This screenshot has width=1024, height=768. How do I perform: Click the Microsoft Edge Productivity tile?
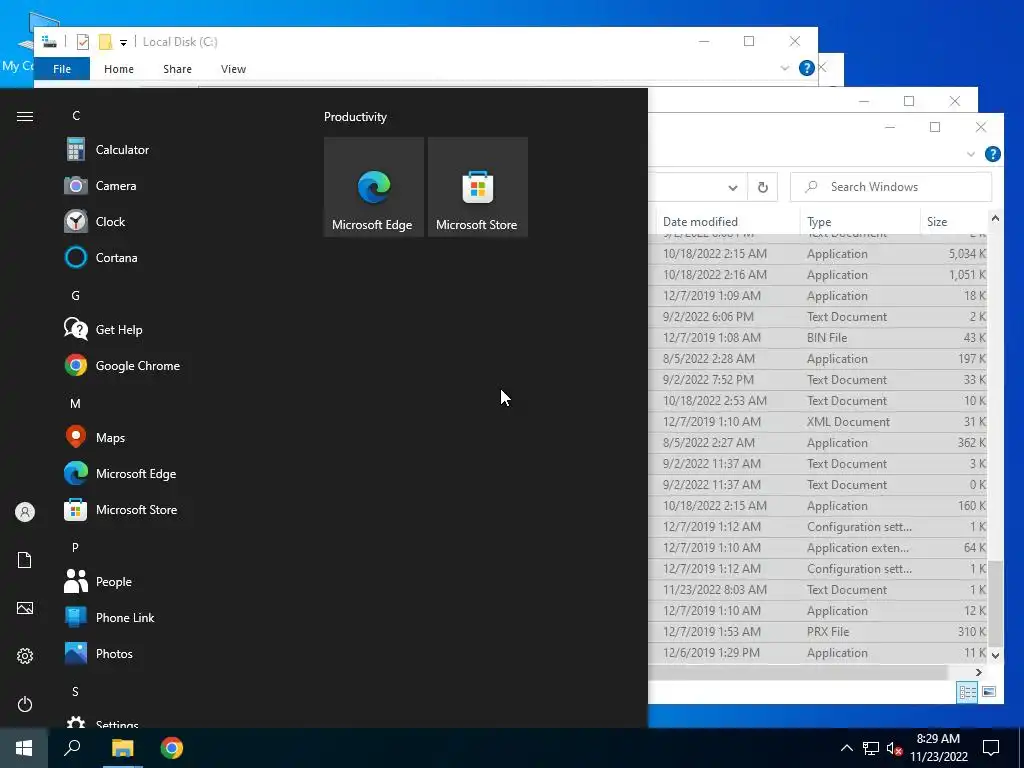374,187
